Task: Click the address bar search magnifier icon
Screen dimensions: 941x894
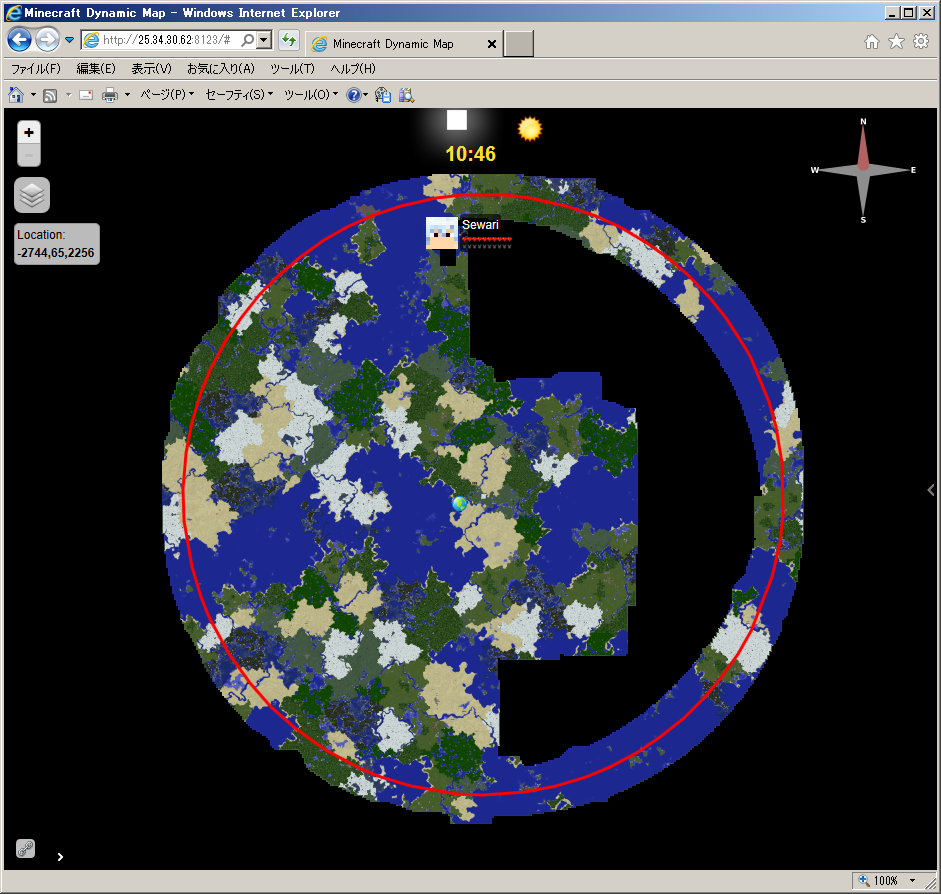Action: (247, 40)
